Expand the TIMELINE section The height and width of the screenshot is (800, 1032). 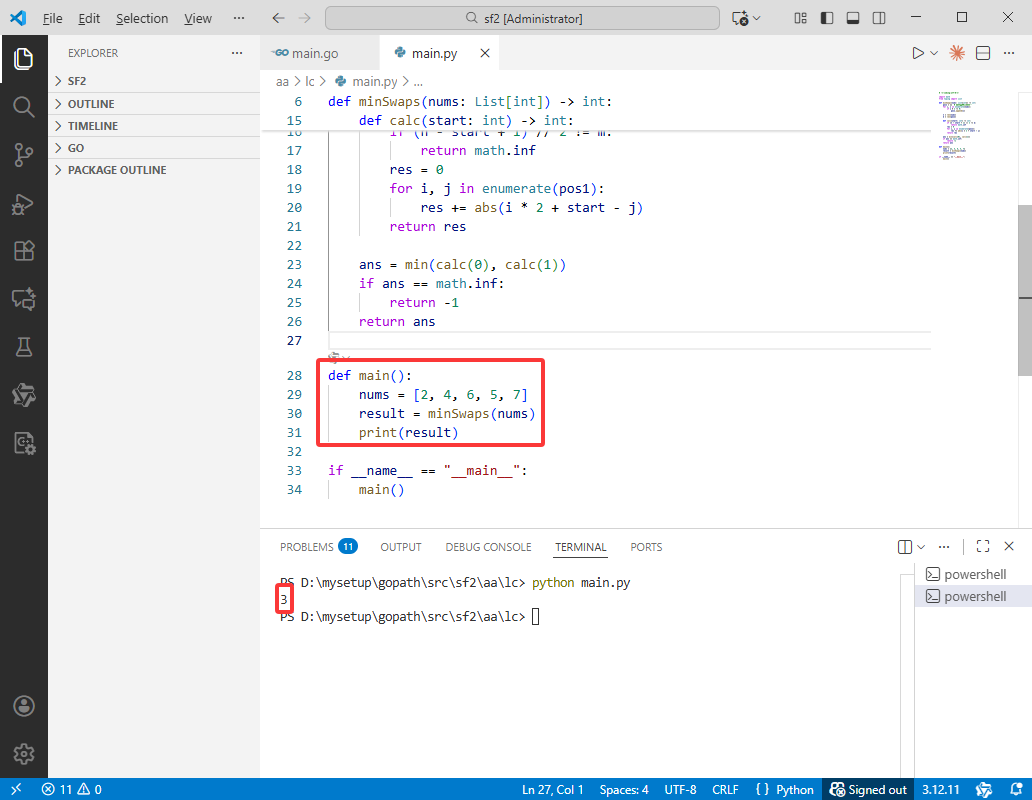coord(154,126)
